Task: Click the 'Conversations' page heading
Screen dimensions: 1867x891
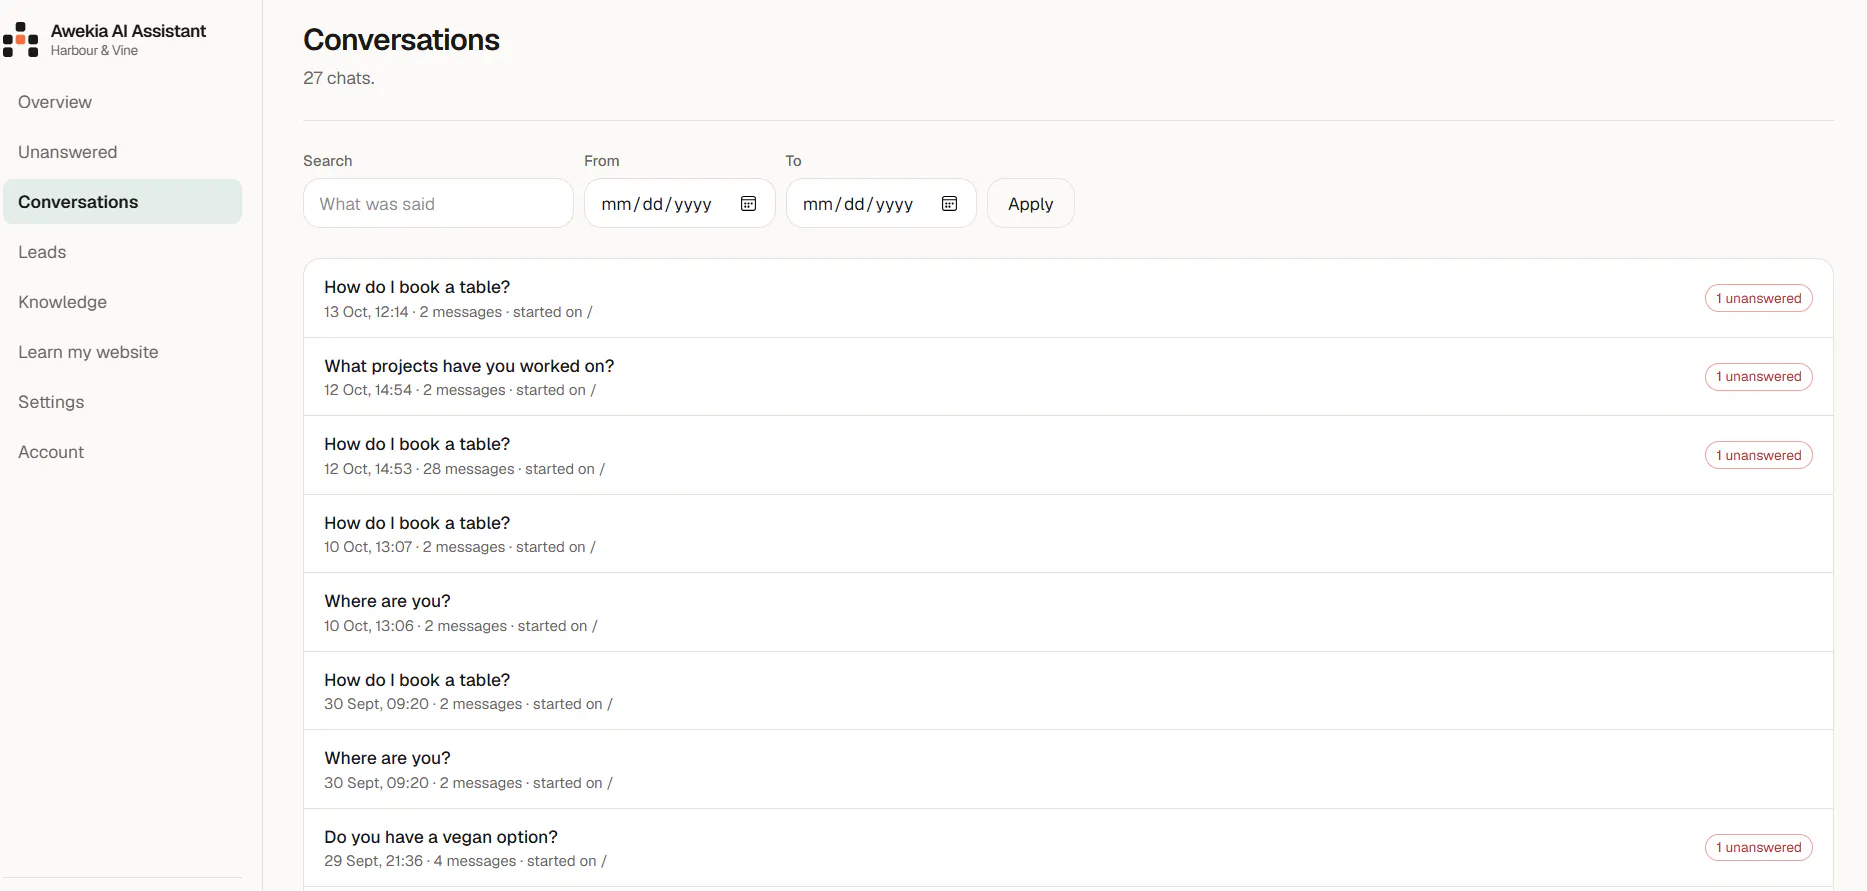Action: 401,40
